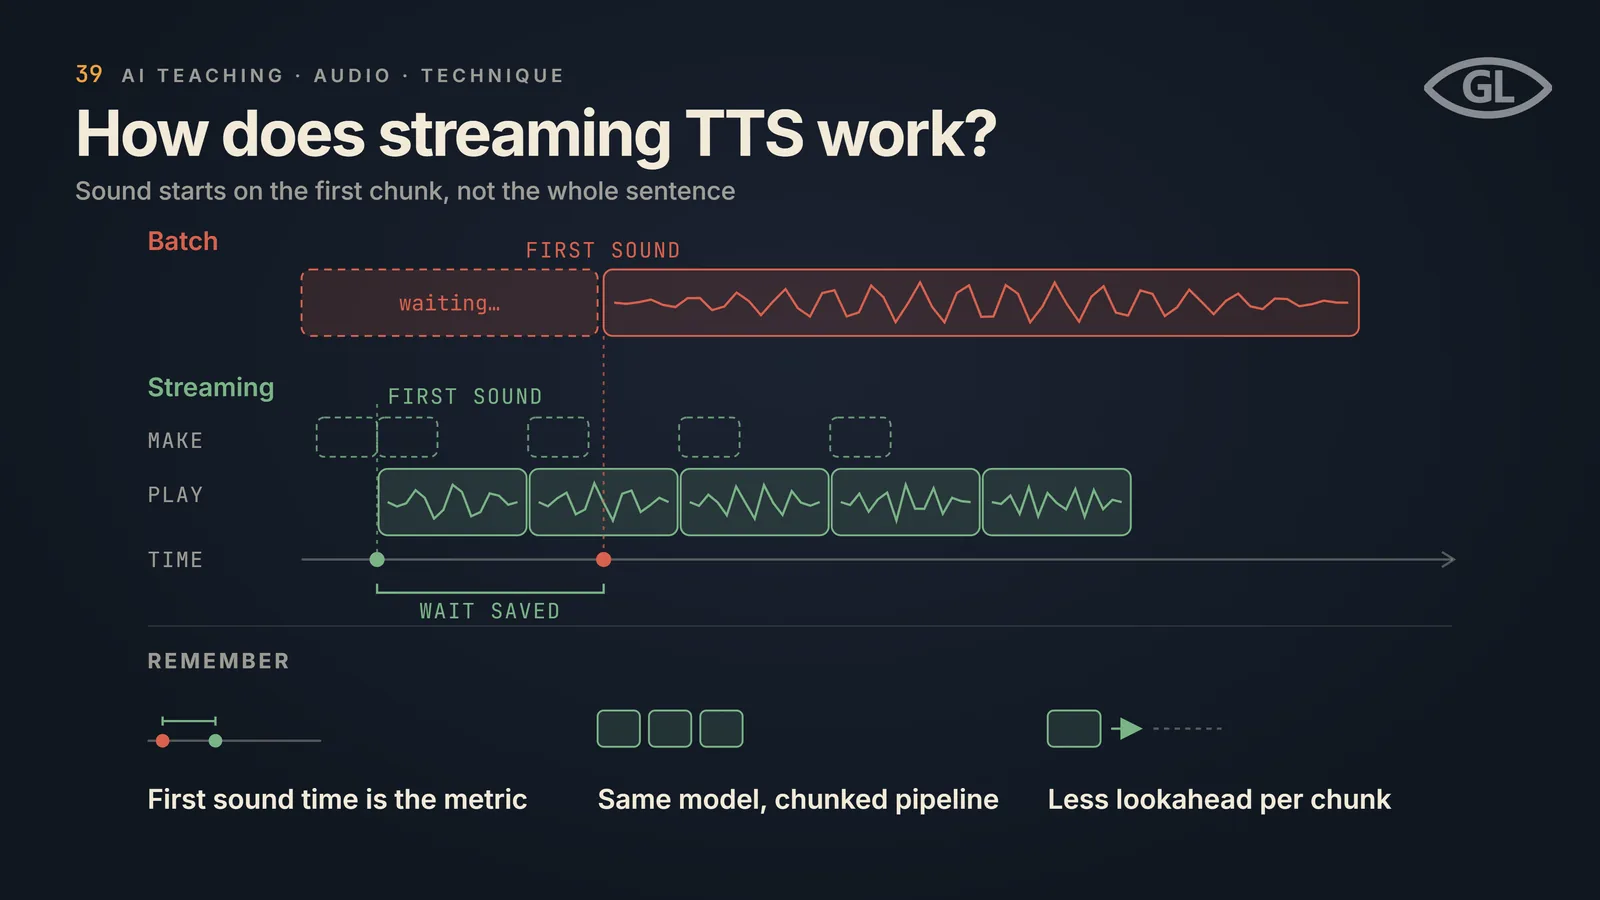Select the red batch waveform block
The image size is (1600, 900).
(981, 303)
